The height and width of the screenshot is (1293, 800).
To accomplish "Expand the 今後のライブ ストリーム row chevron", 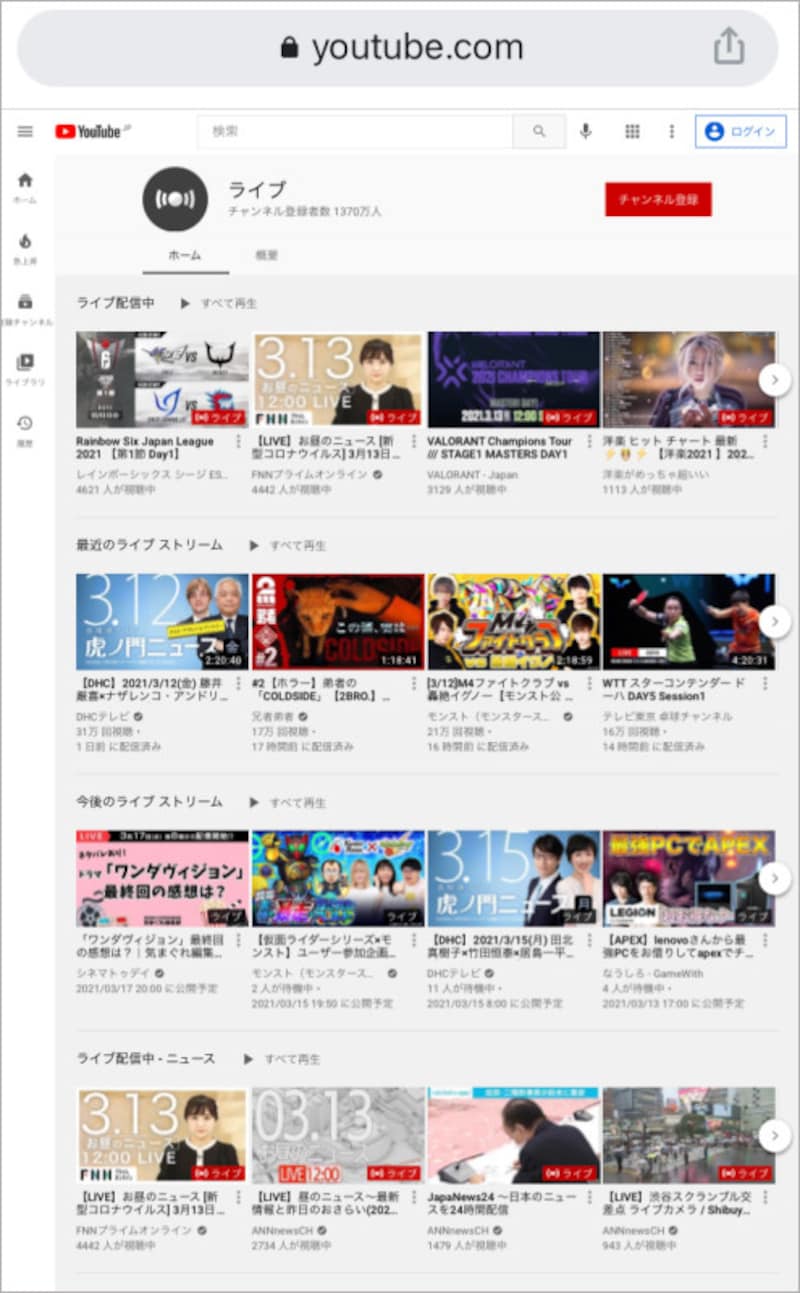I will click(774, 878).
